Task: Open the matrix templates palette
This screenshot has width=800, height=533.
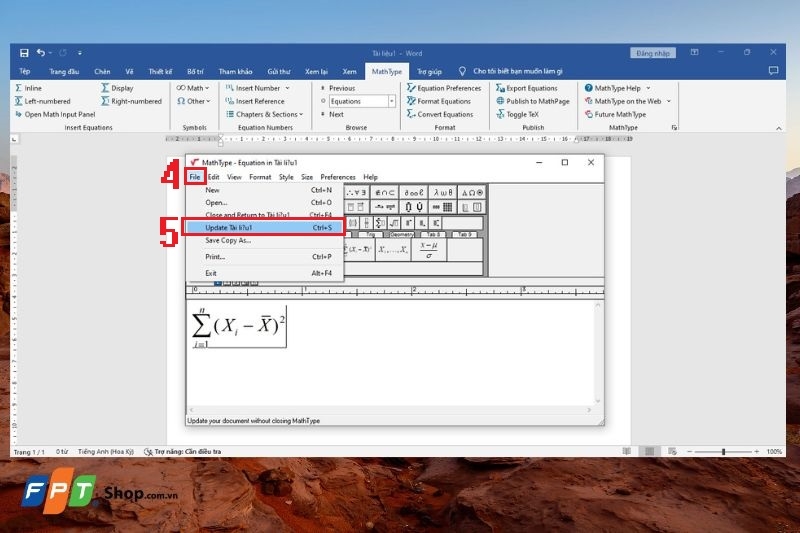Action: [x=443, y=207]
